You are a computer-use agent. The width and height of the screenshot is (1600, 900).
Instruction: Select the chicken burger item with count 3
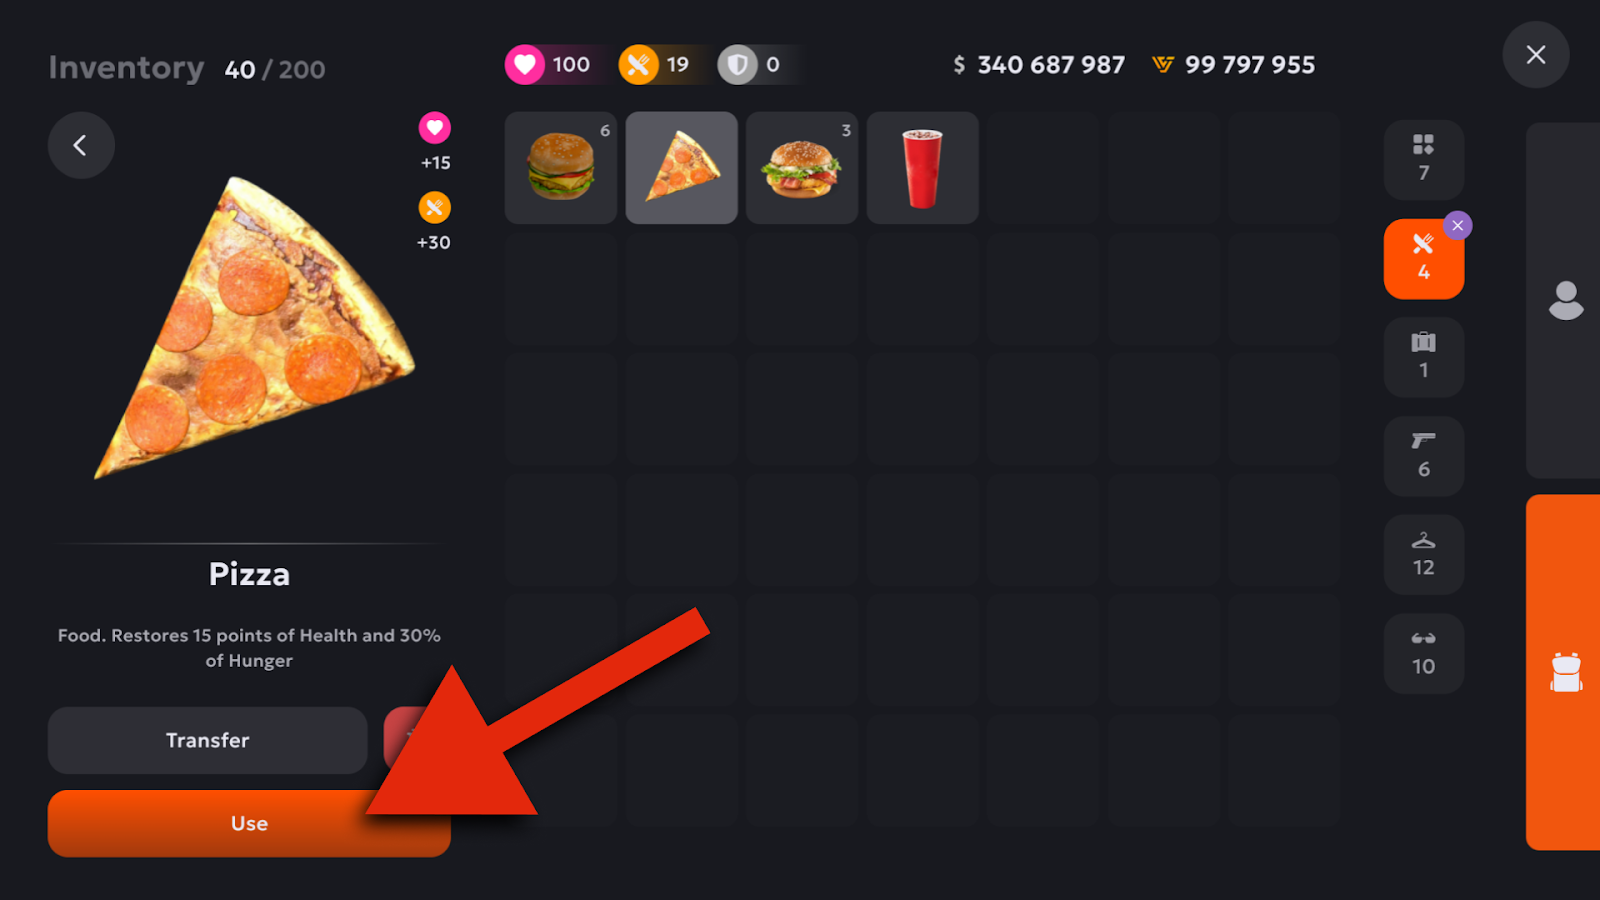802,168
